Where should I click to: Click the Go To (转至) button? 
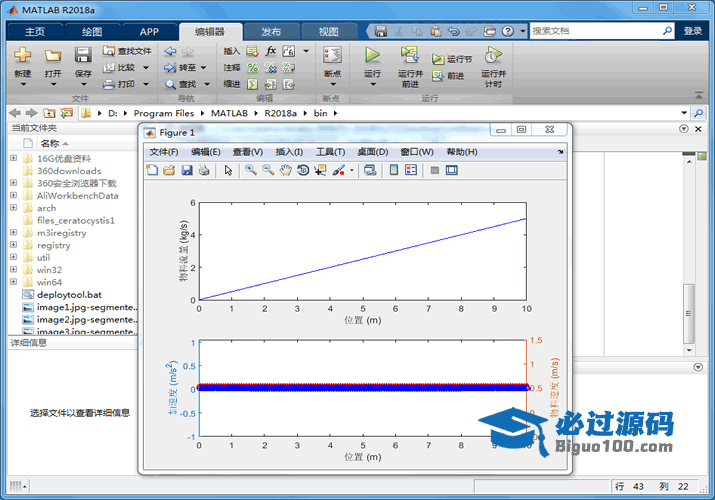coord(180,67)
